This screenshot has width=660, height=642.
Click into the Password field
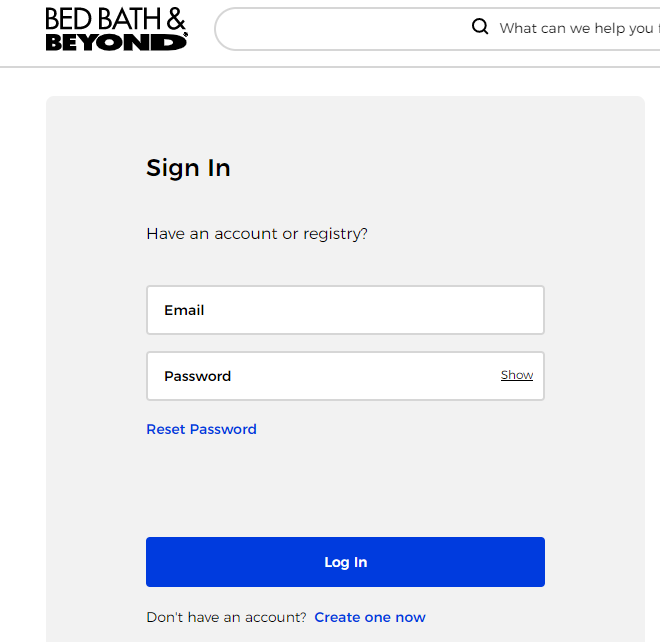(x=320, y=376)
